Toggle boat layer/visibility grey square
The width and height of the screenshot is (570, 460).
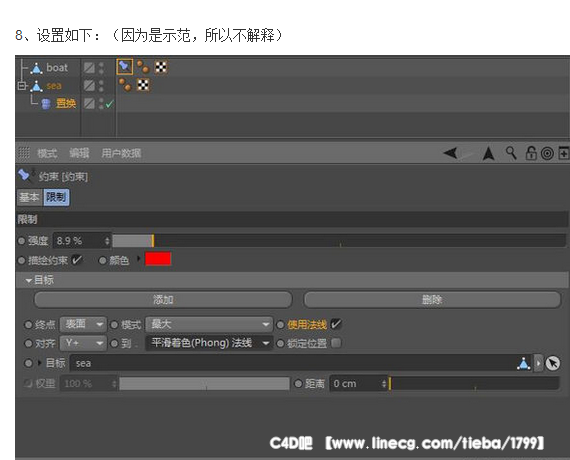[89, 68]
